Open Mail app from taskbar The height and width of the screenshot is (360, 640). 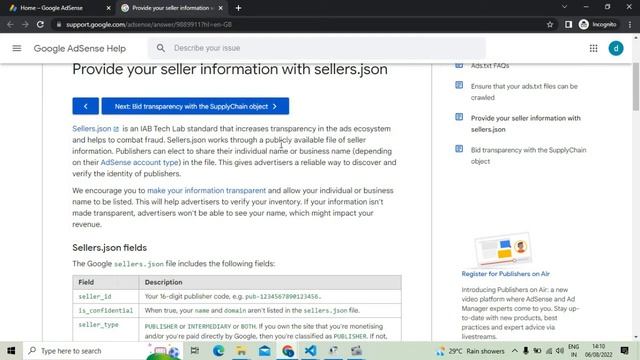pos(264,351)
